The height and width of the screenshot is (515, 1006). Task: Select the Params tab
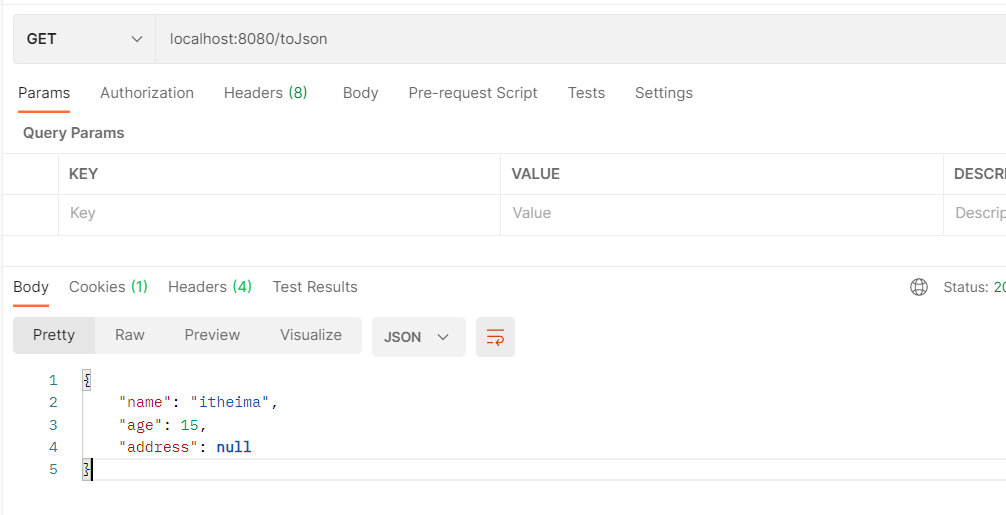[44, 93]
